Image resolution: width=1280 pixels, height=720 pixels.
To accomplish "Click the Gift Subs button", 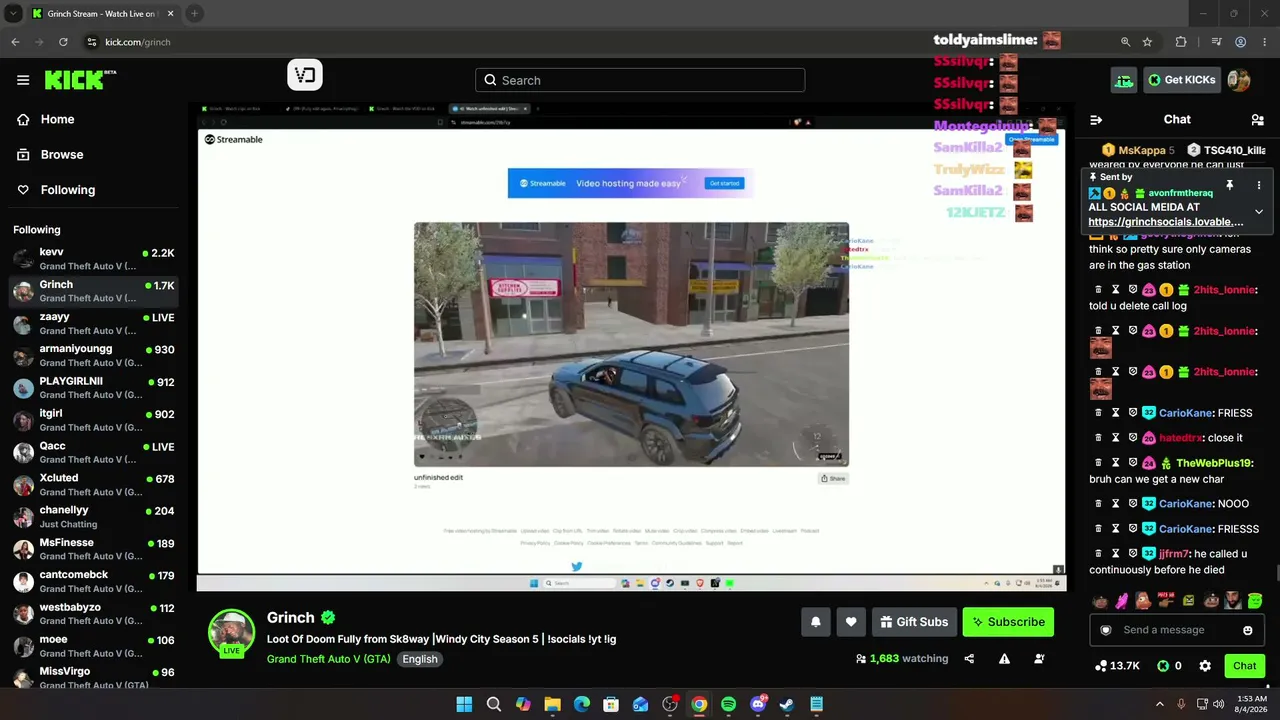I will pyautogui.click(x=914, y=622).
